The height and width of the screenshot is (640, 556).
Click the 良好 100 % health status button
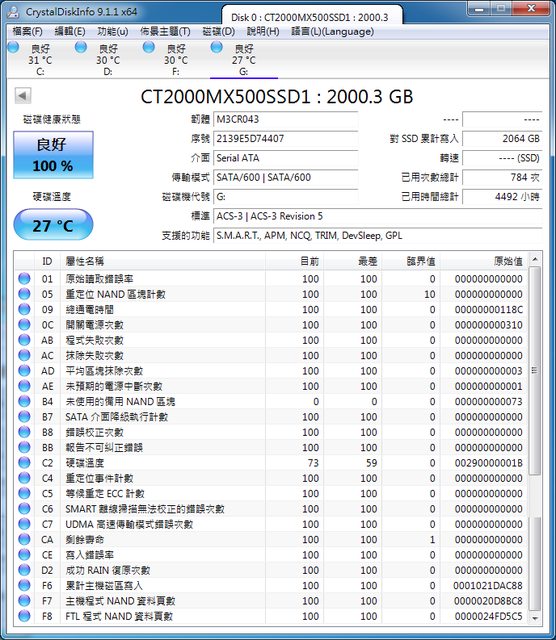(x=53, y=155)
